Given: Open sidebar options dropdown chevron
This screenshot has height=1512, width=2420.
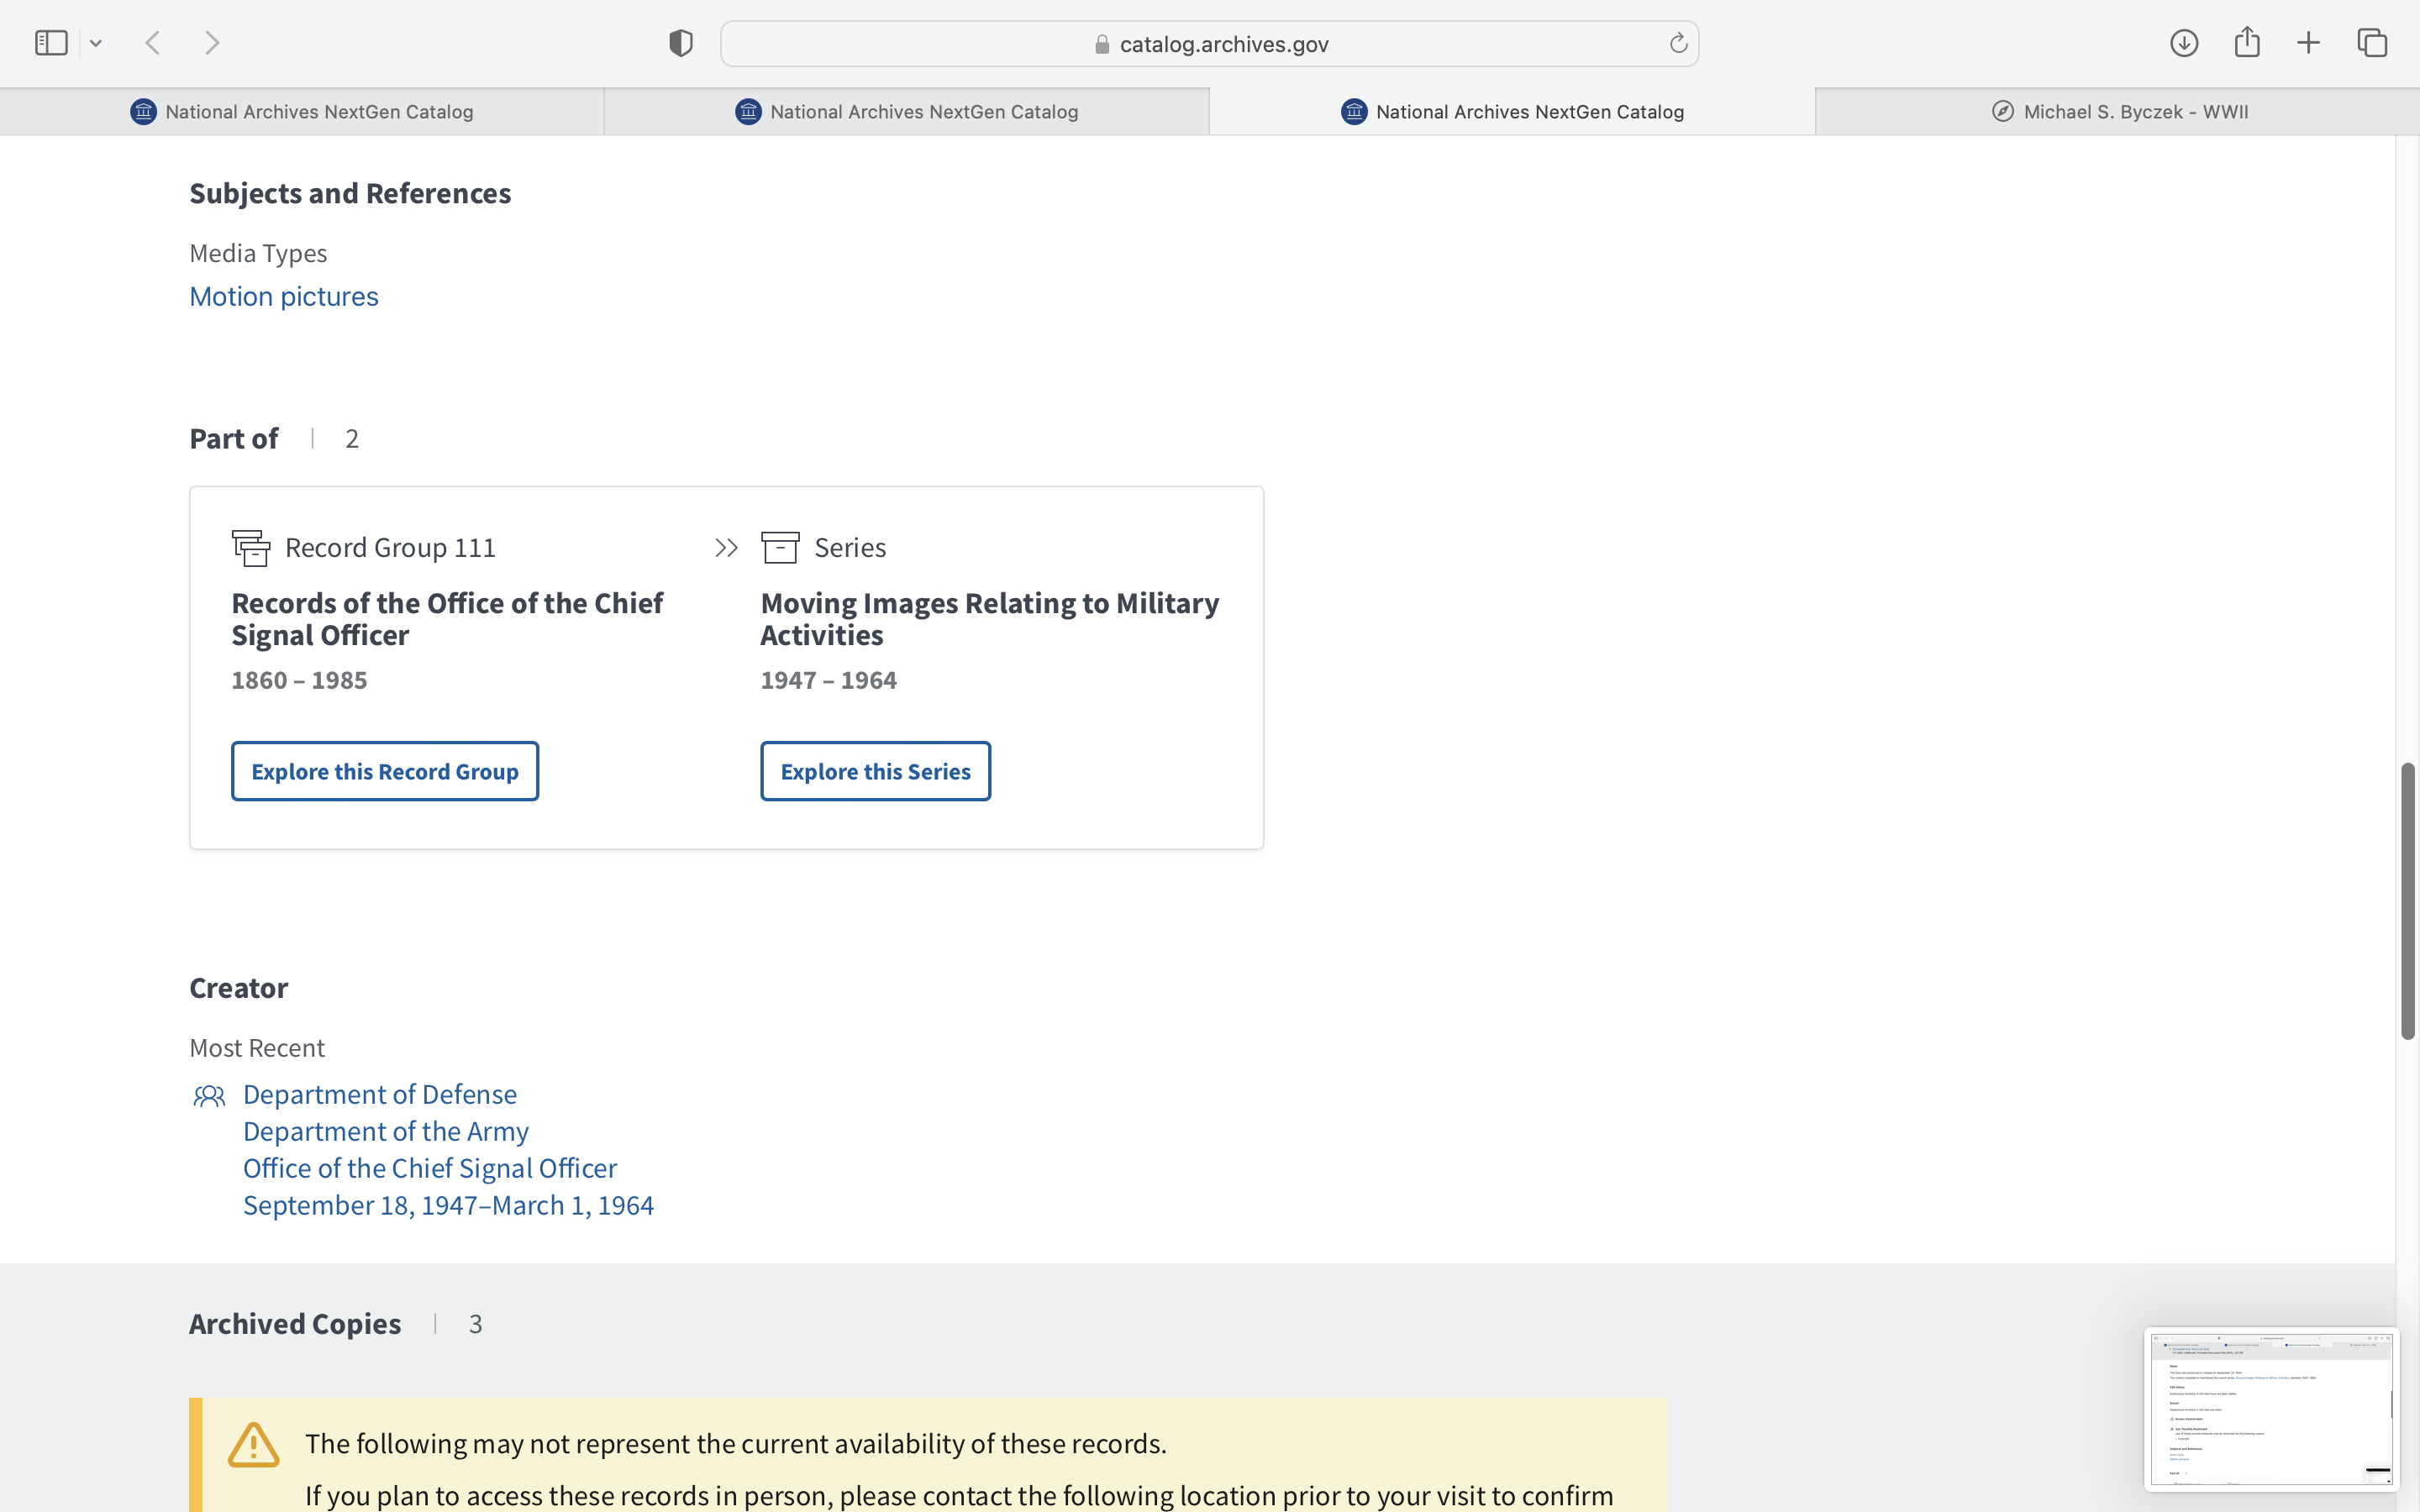Looking at the screenshot, I should tap(96, 43).
